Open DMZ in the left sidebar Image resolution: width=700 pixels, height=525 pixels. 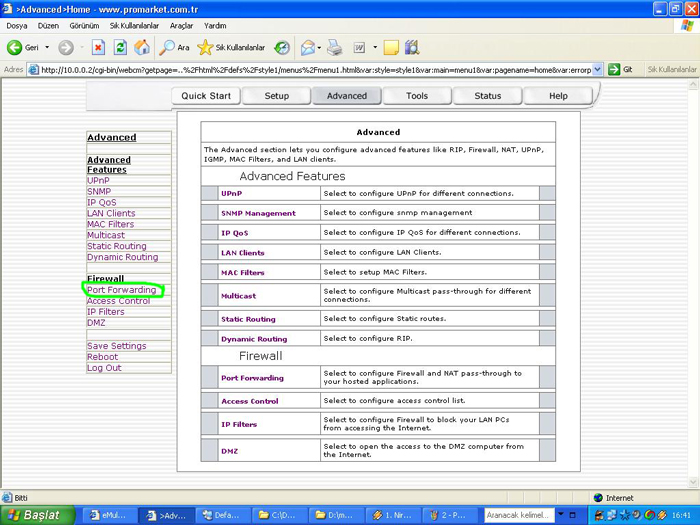(x=96, y=322)
